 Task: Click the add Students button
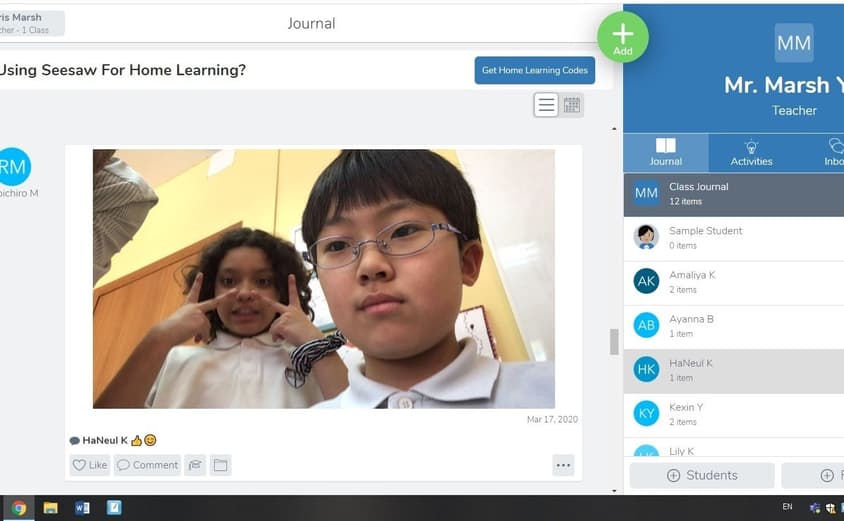701,475
